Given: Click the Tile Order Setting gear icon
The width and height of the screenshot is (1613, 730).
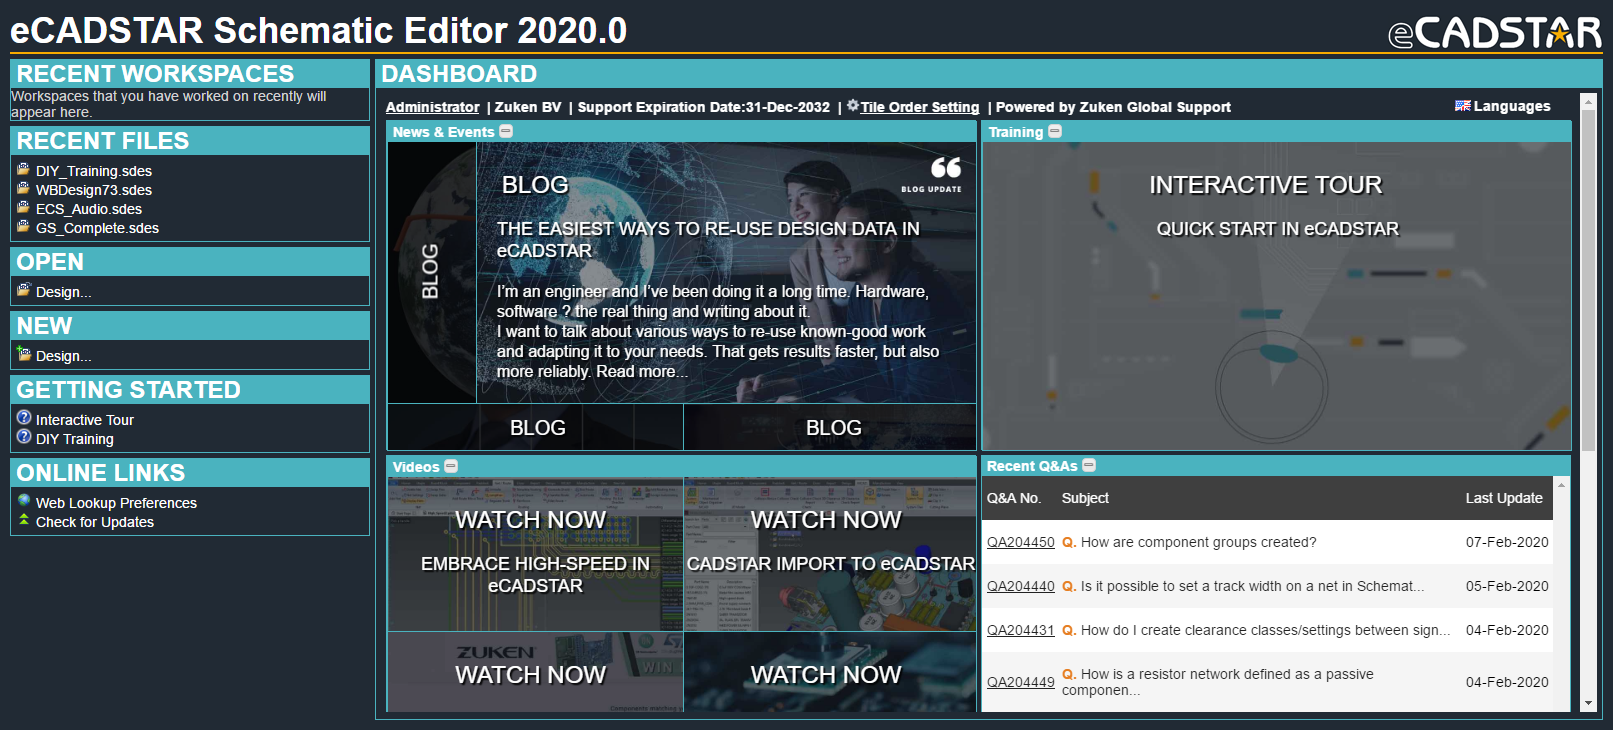Looking at the screenshot, I should 852,106.
